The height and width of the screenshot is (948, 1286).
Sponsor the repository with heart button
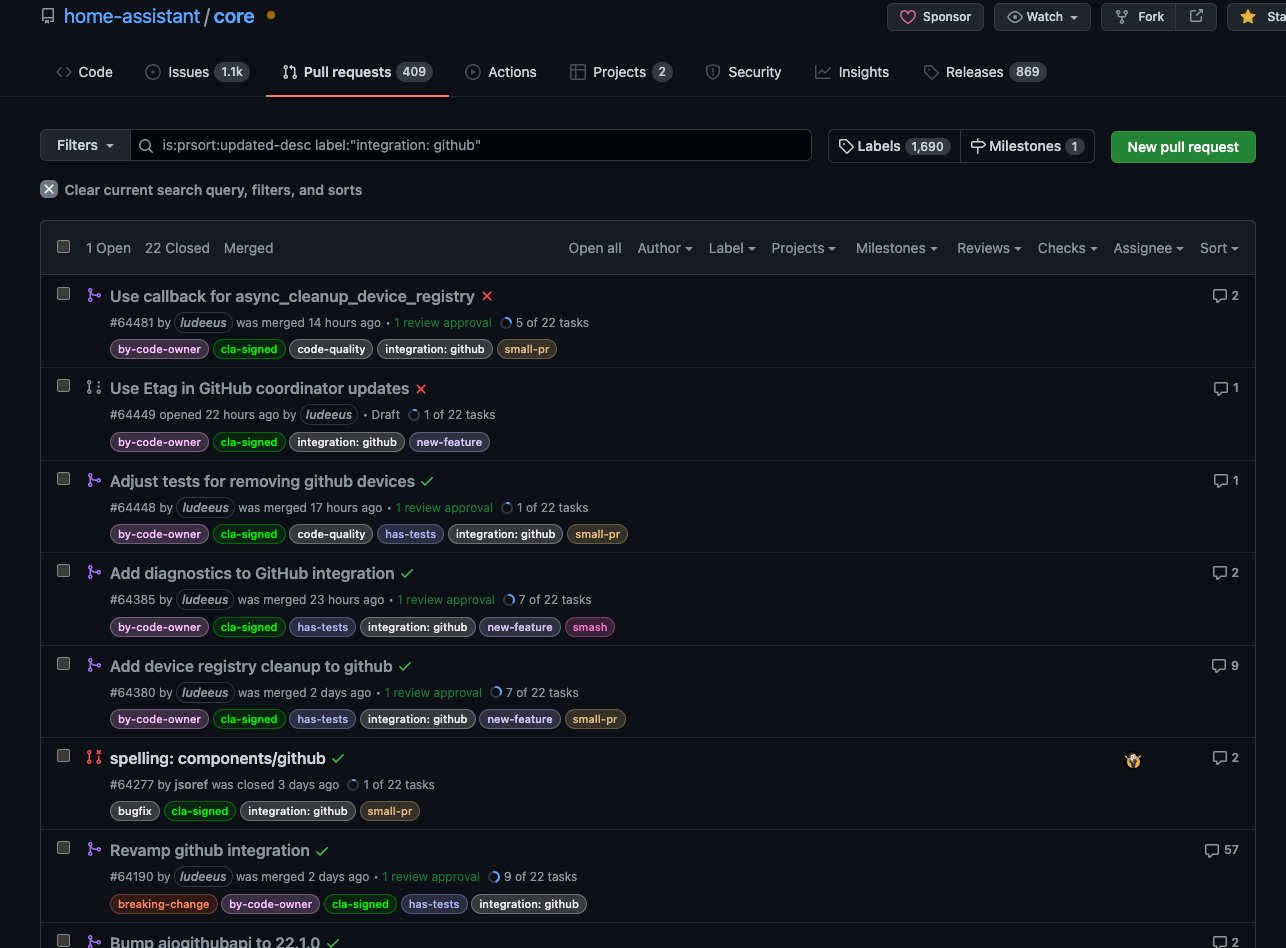935,17
